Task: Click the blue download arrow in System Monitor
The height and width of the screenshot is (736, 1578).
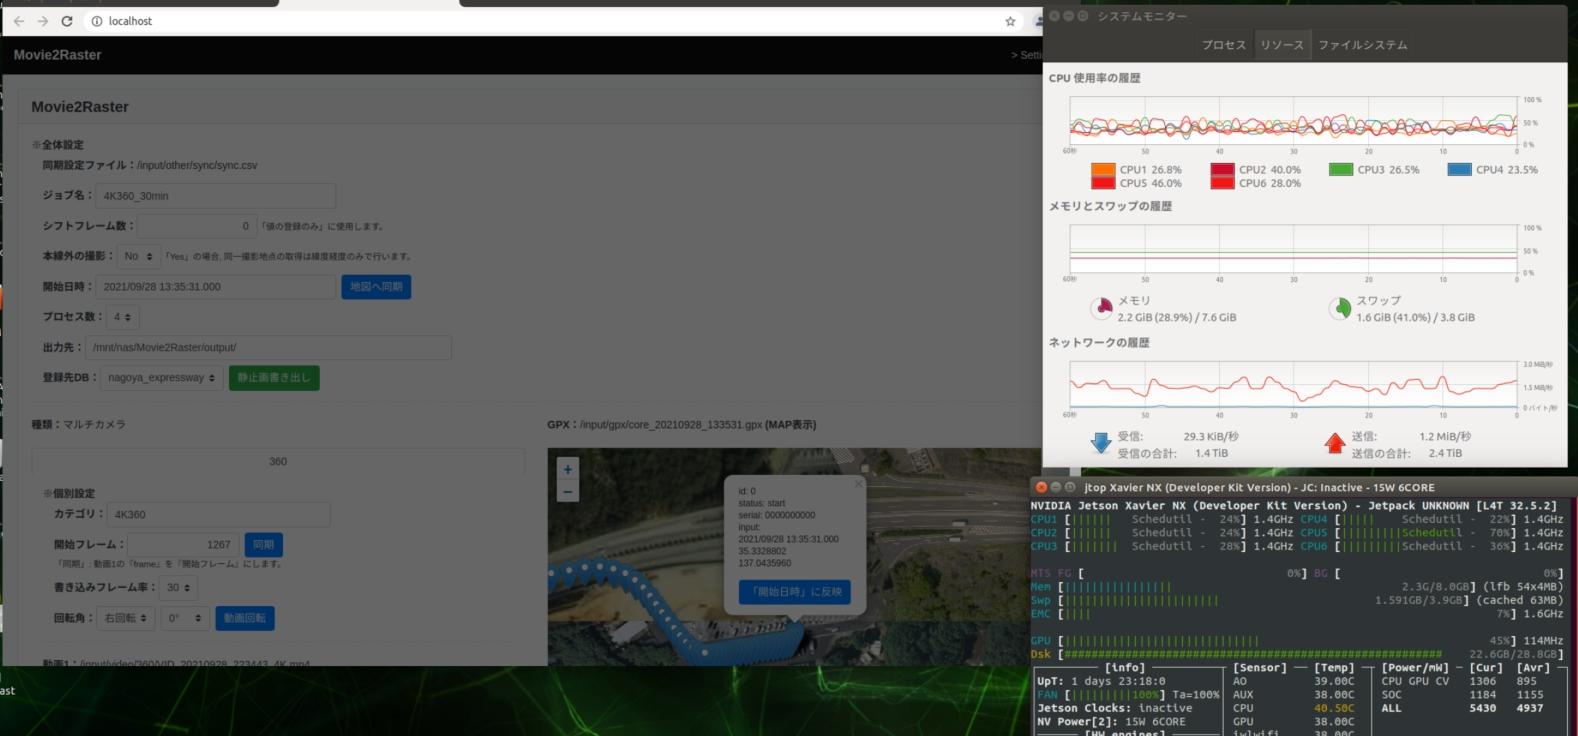Action: coord(1101,443)
